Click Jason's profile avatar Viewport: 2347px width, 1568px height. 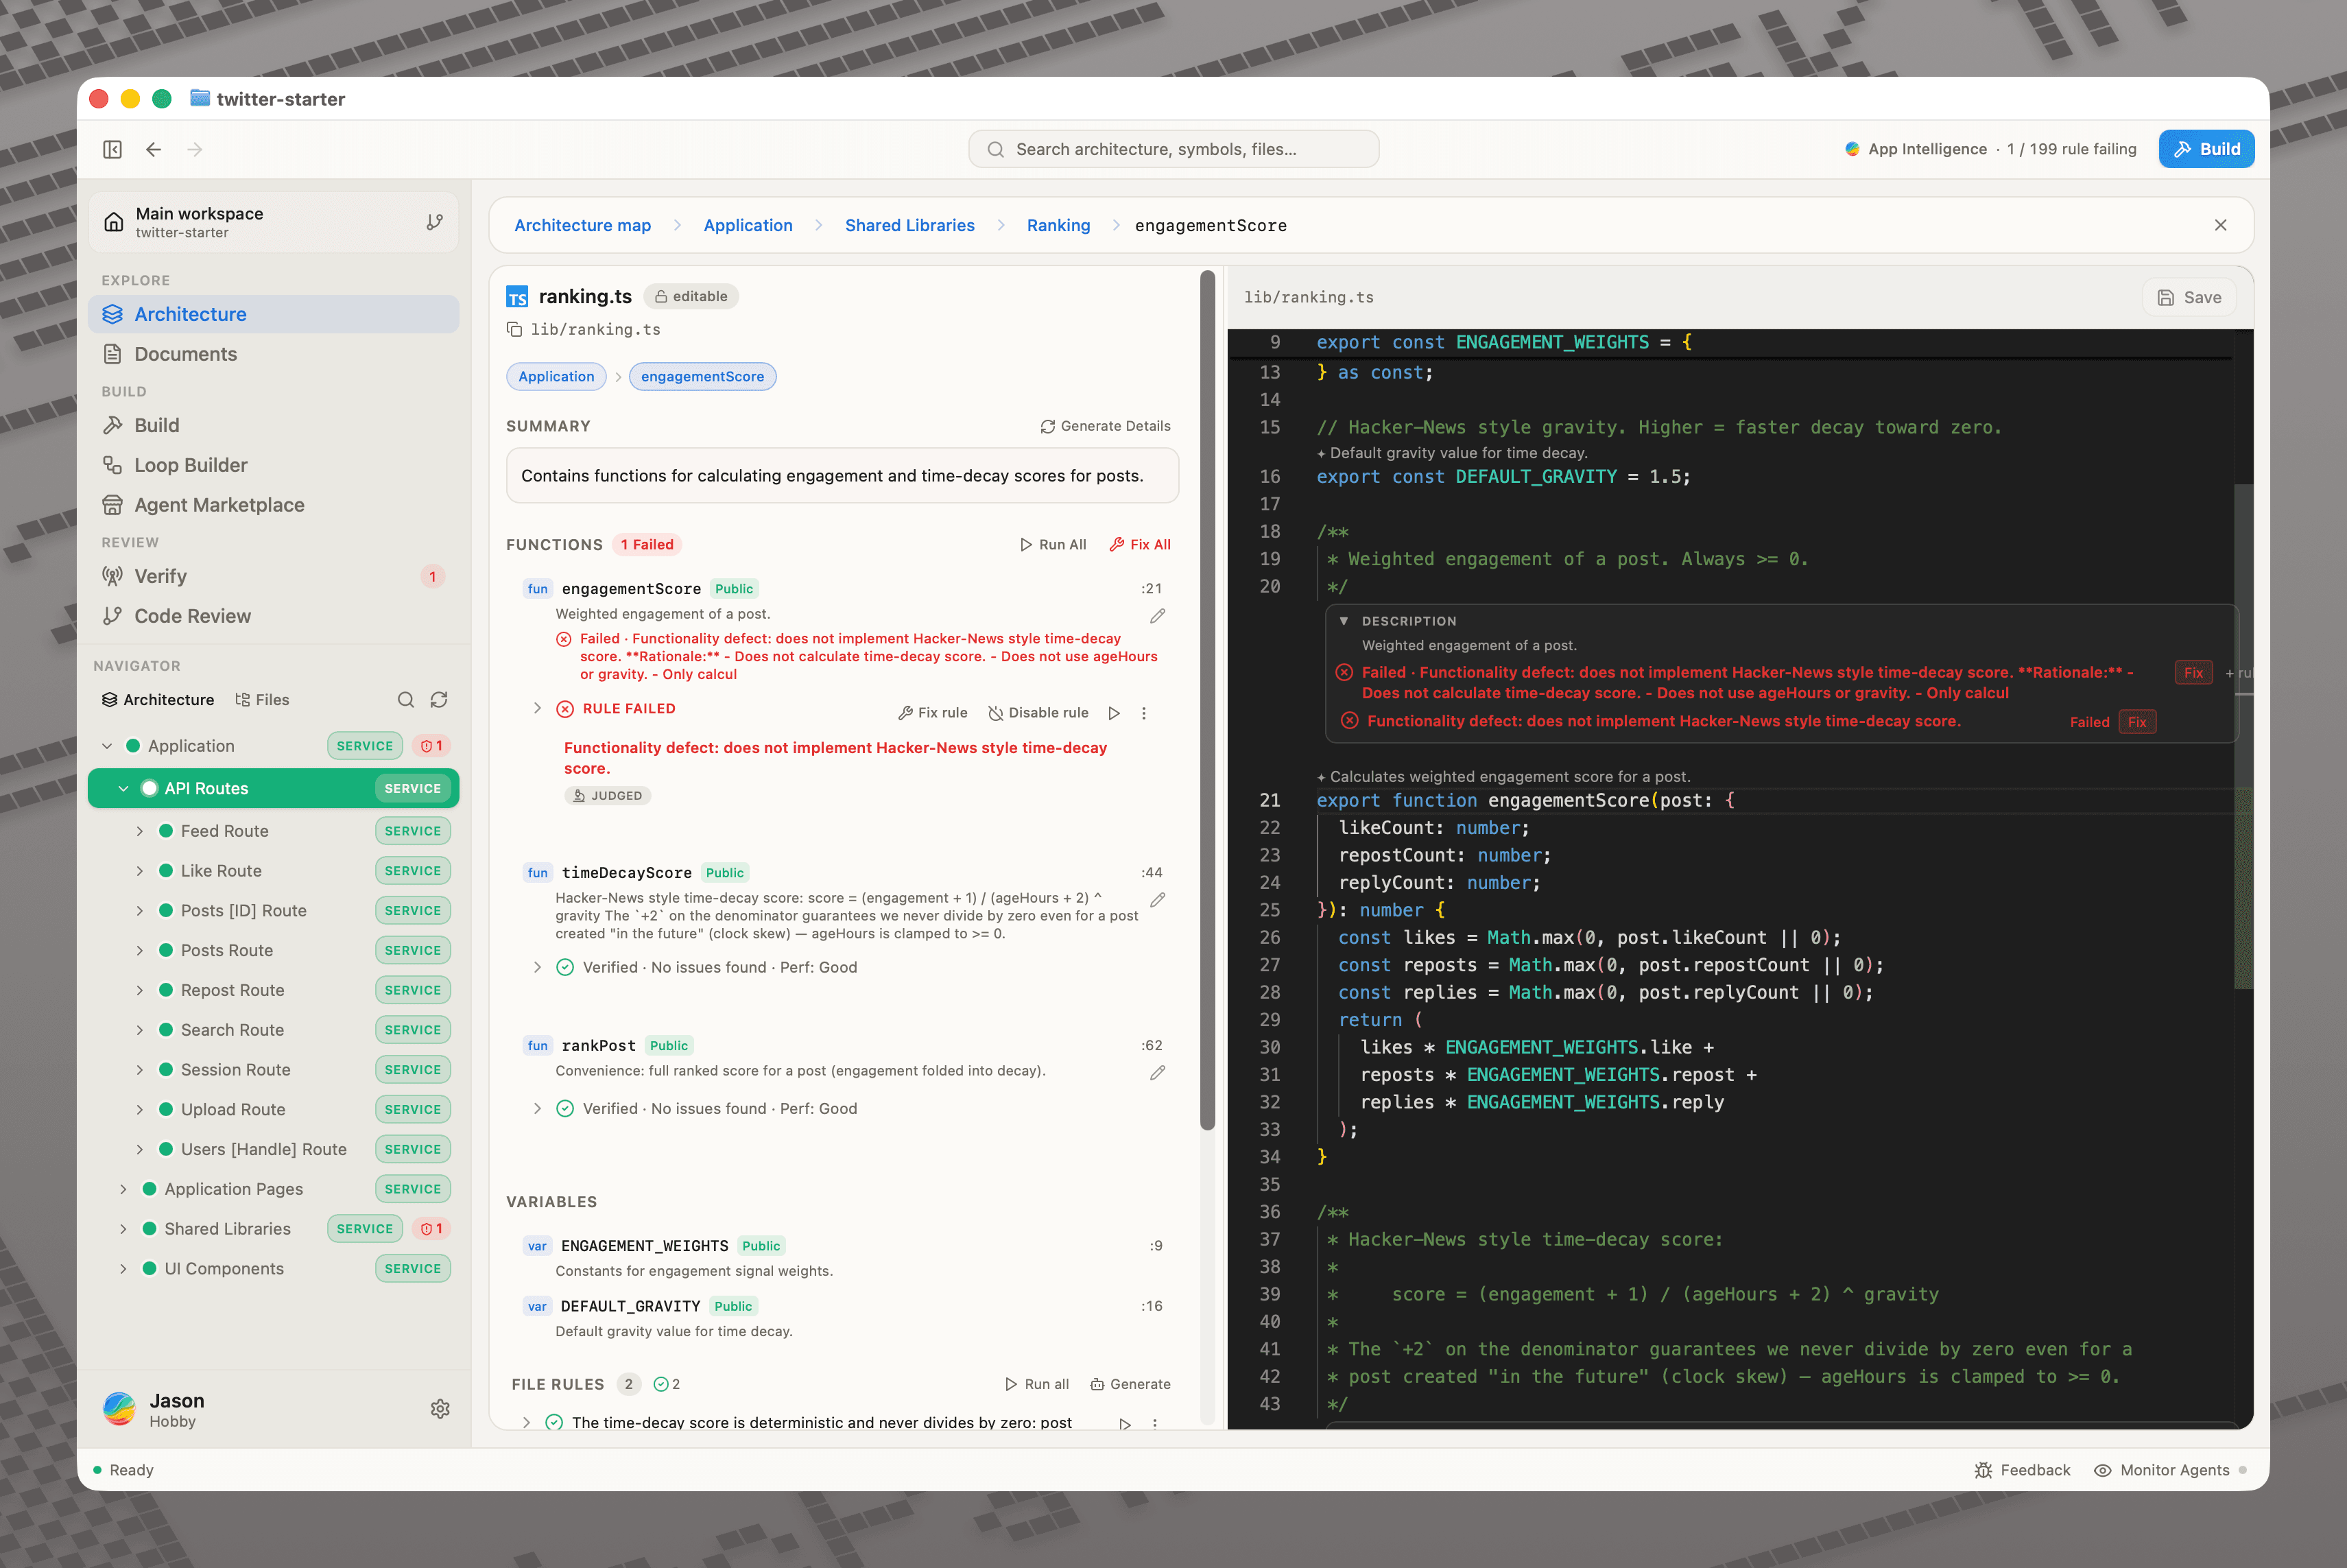coord(119,1409)
